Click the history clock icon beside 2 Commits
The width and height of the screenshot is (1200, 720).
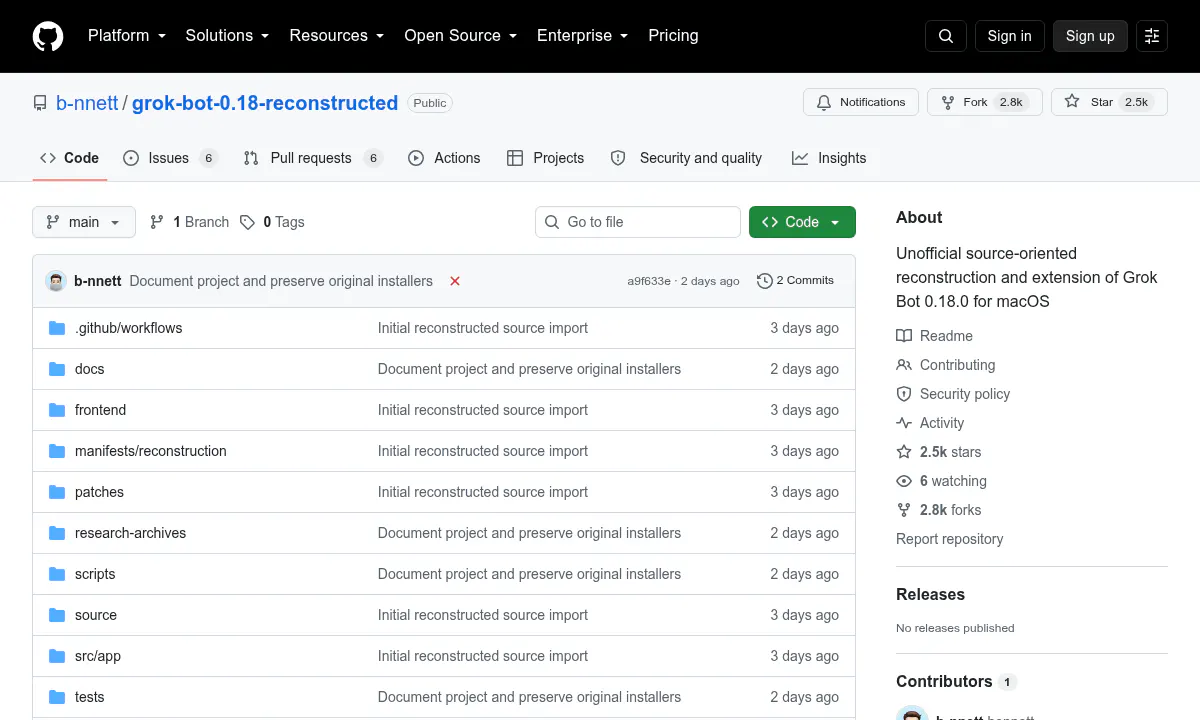point(765,281)
